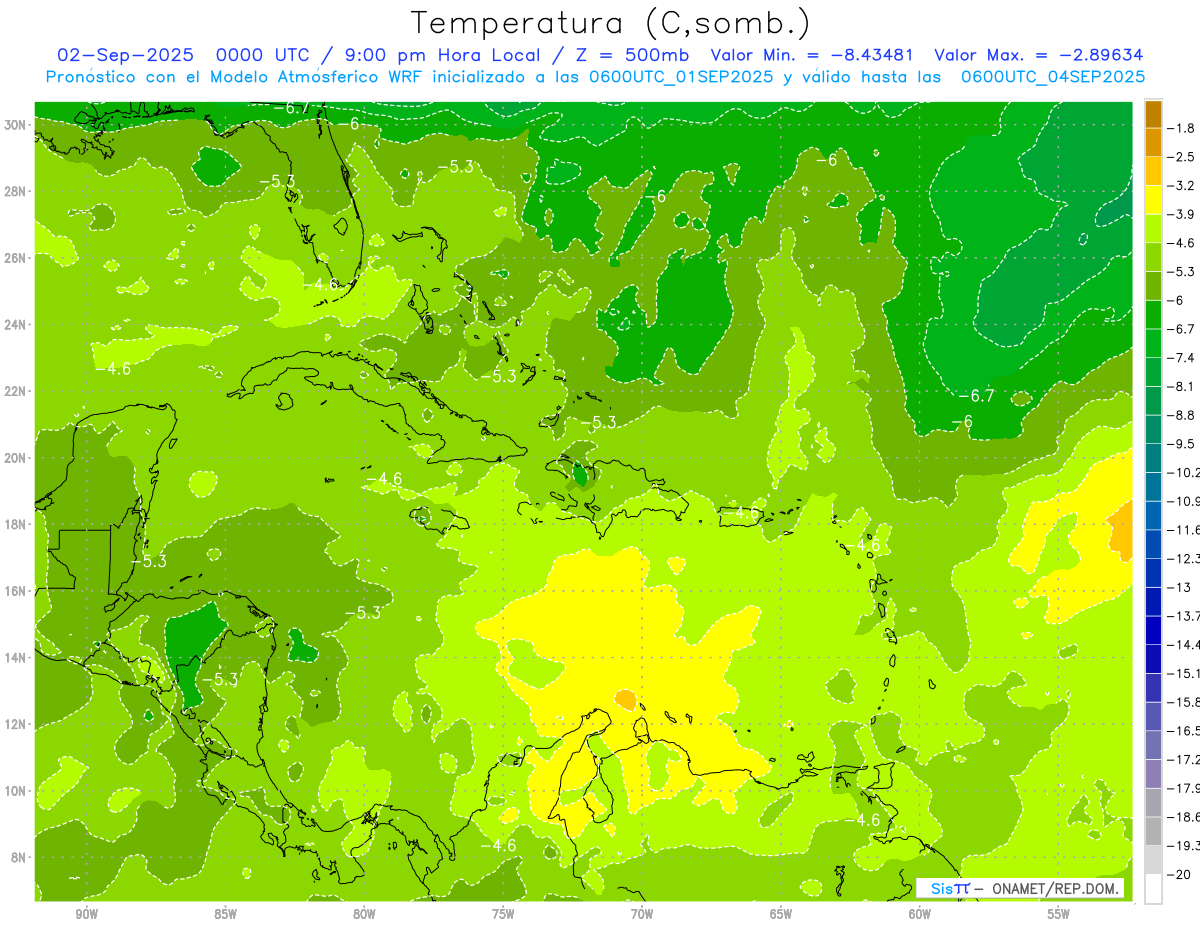Screen dimensions: 1200x927
Task: Click the title "Temperatura (C,somb.)"
Action: point(611,23)
